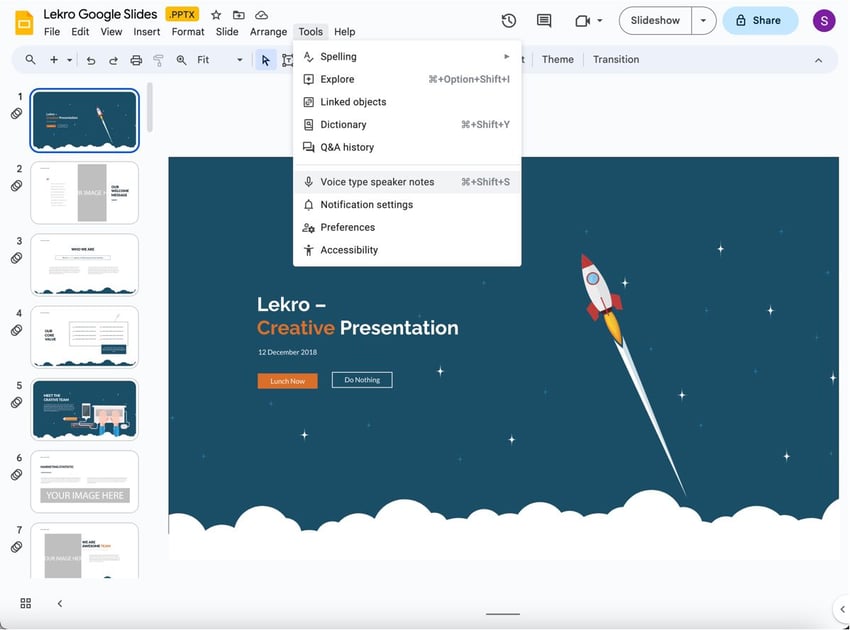Open the Tools menu

[x=310, y=31]
